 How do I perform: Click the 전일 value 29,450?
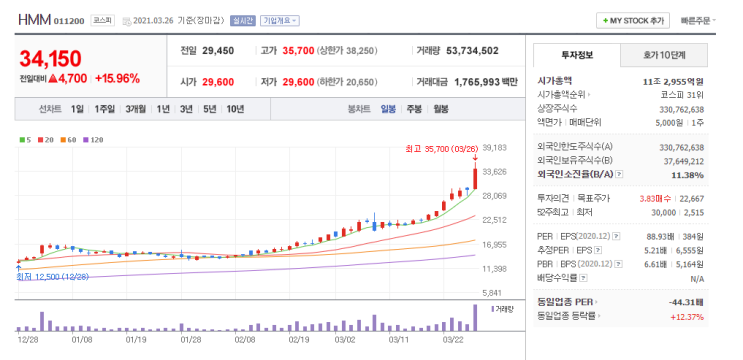(218, 51)
